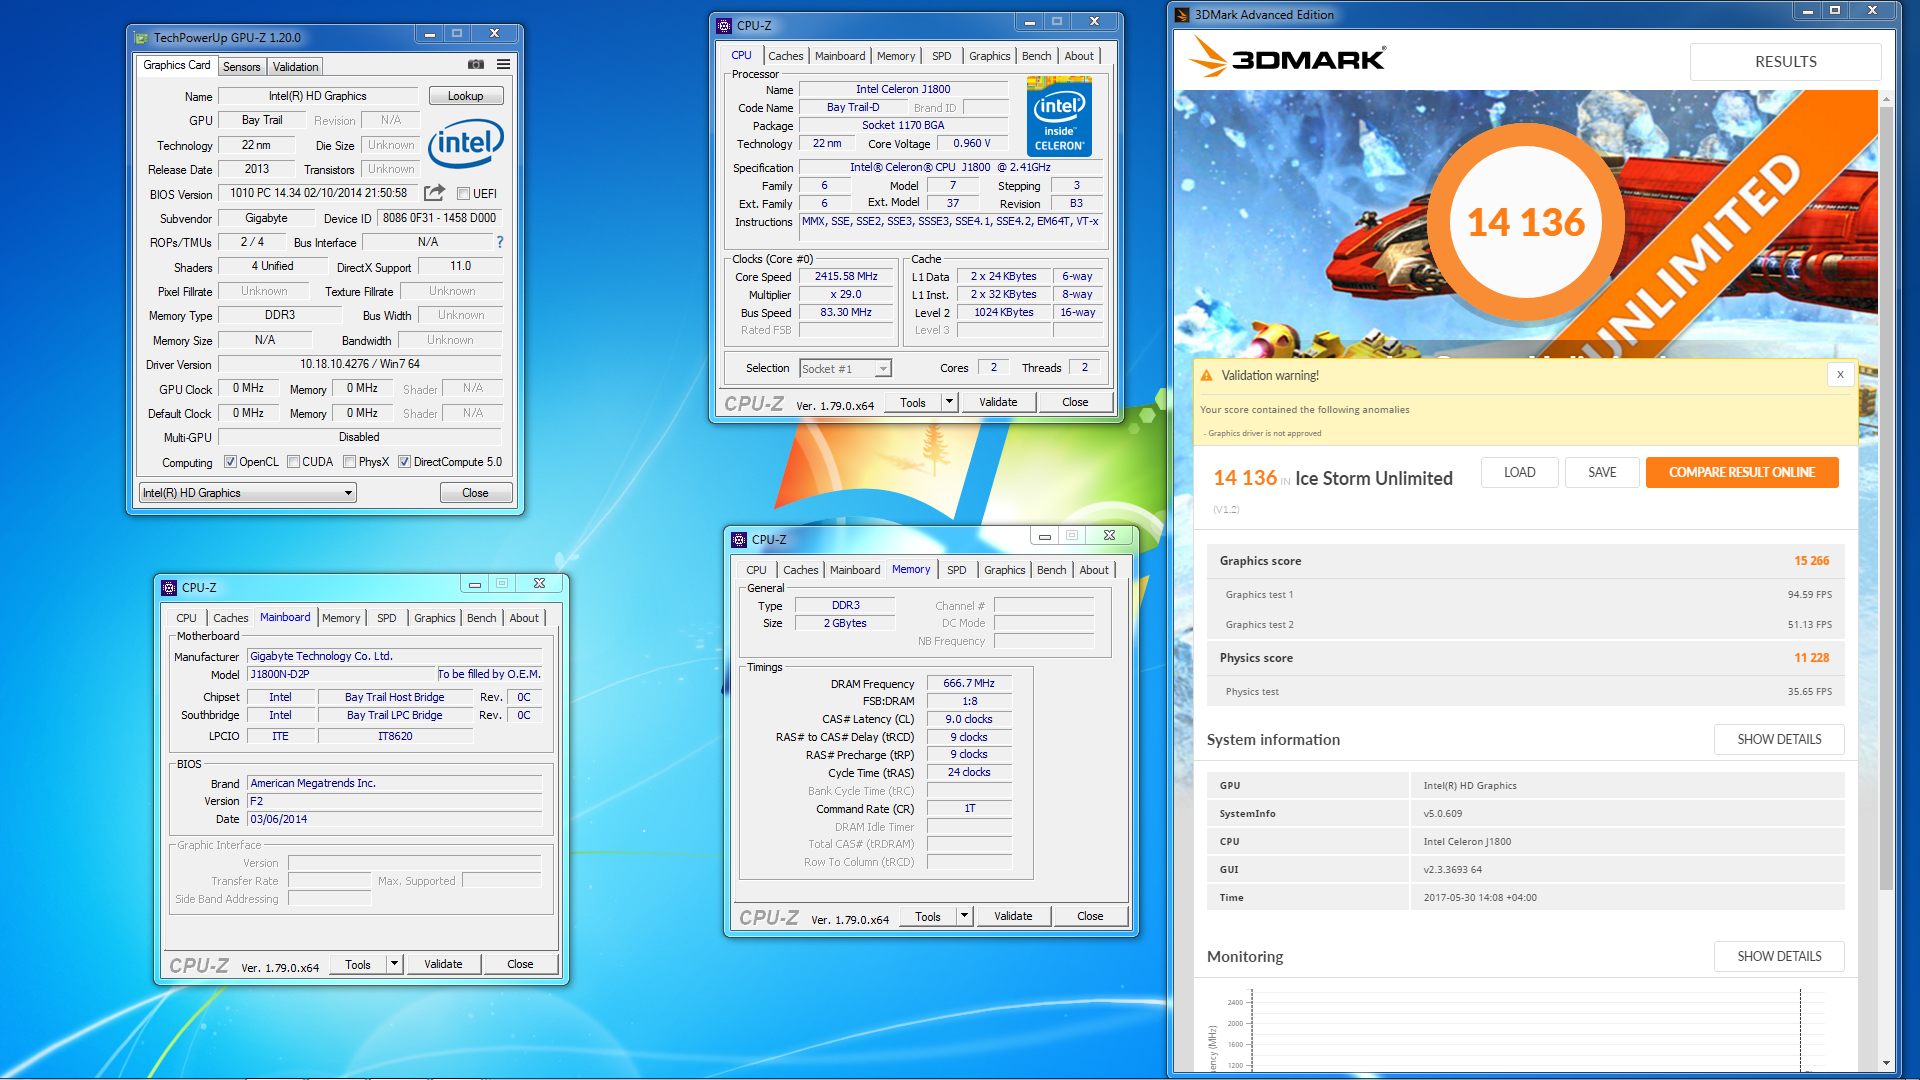The width and height of the screenshot is (1920, 1080).
Task: Click Close button in GPU-Z
Action: (x=475, y=493)
